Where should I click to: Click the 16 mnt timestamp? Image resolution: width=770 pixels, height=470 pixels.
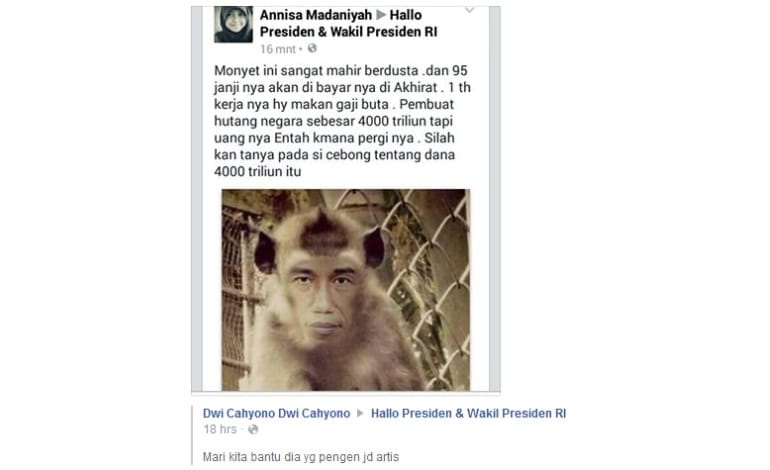[278, 49]
